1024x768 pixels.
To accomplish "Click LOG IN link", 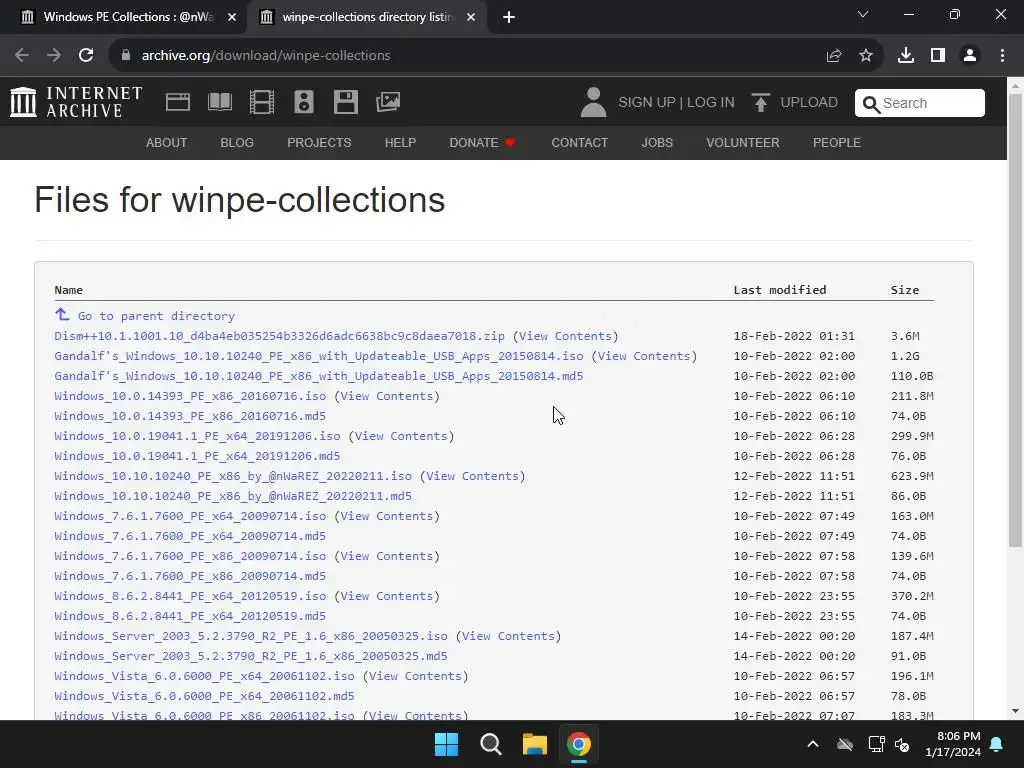I will point(711,103).
